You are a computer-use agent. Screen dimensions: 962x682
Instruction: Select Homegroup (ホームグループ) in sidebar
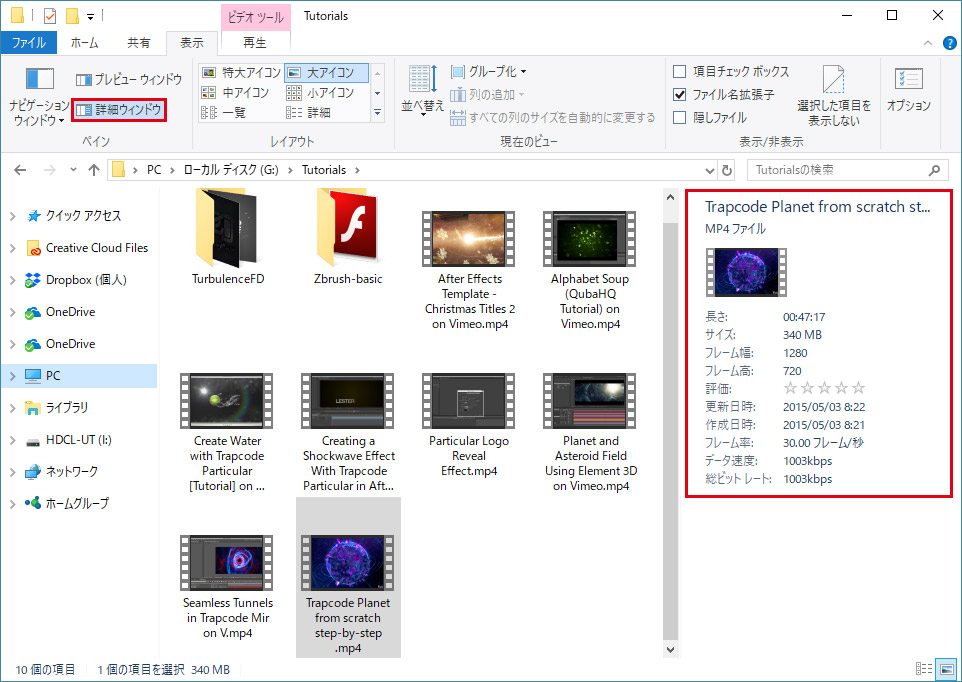[x=77, y=504]
